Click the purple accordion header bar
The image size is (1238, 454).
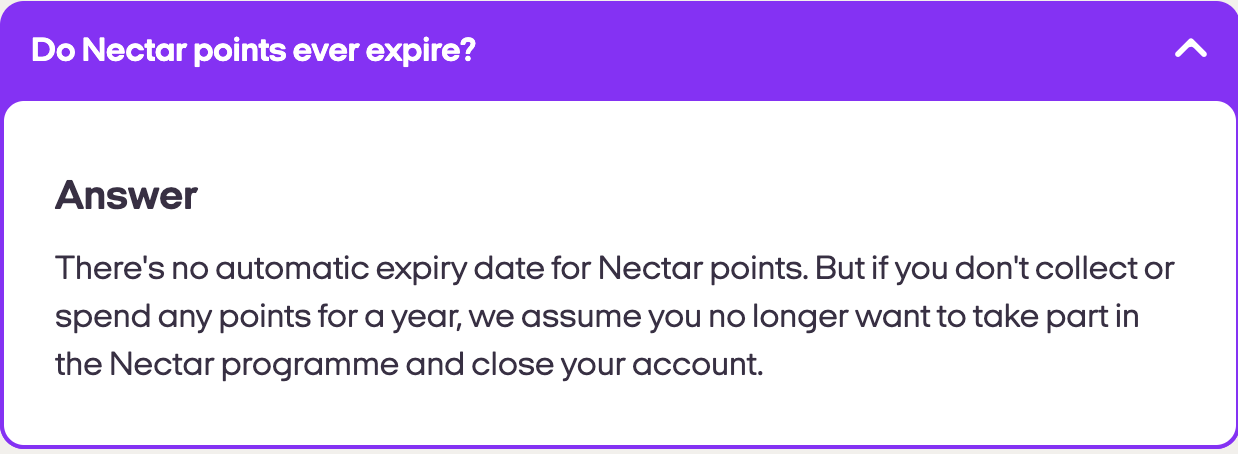[700, 50]
